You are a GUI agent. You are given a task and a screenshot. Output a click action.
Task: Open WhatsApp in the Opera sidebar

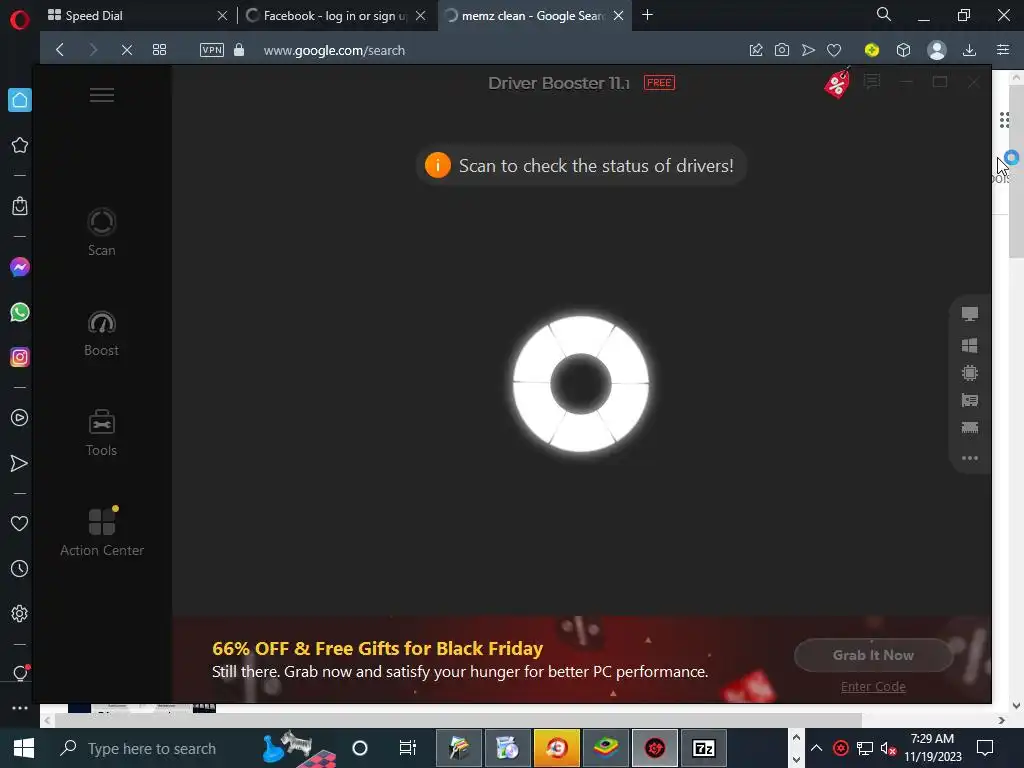coord(20,312)
